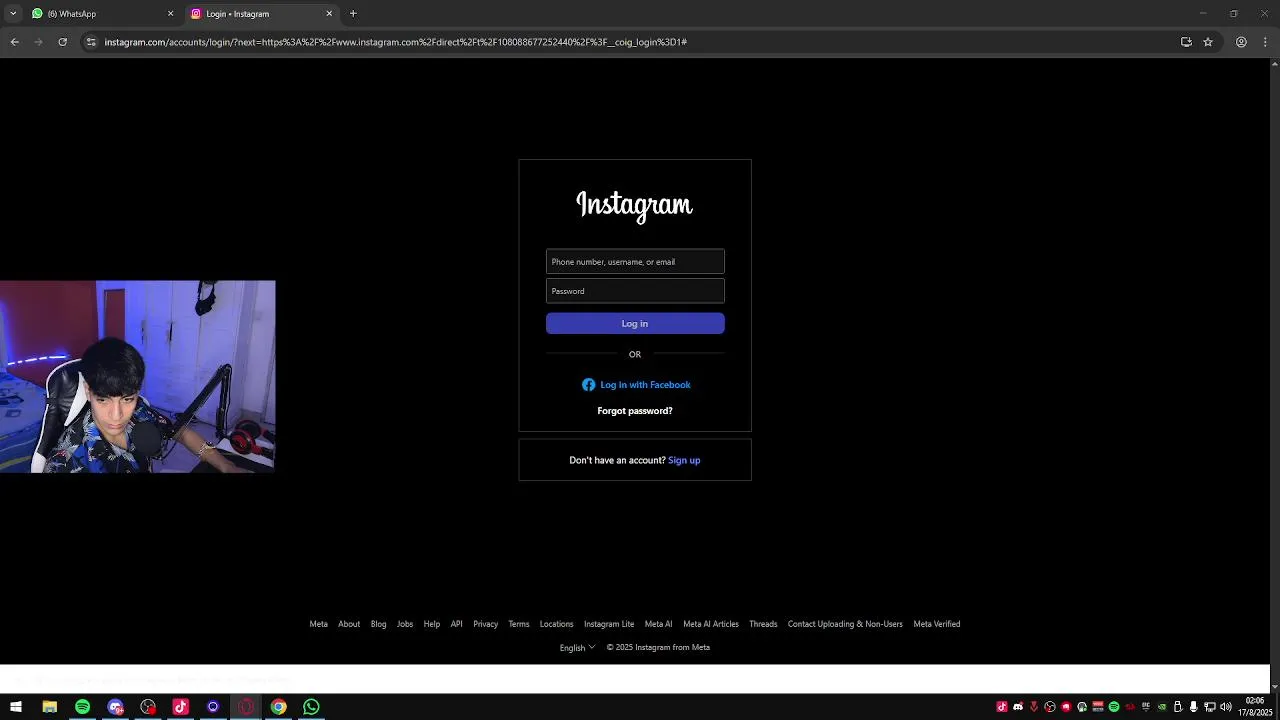
Task: Open the Meta footer link
Action: pos(318,624)
